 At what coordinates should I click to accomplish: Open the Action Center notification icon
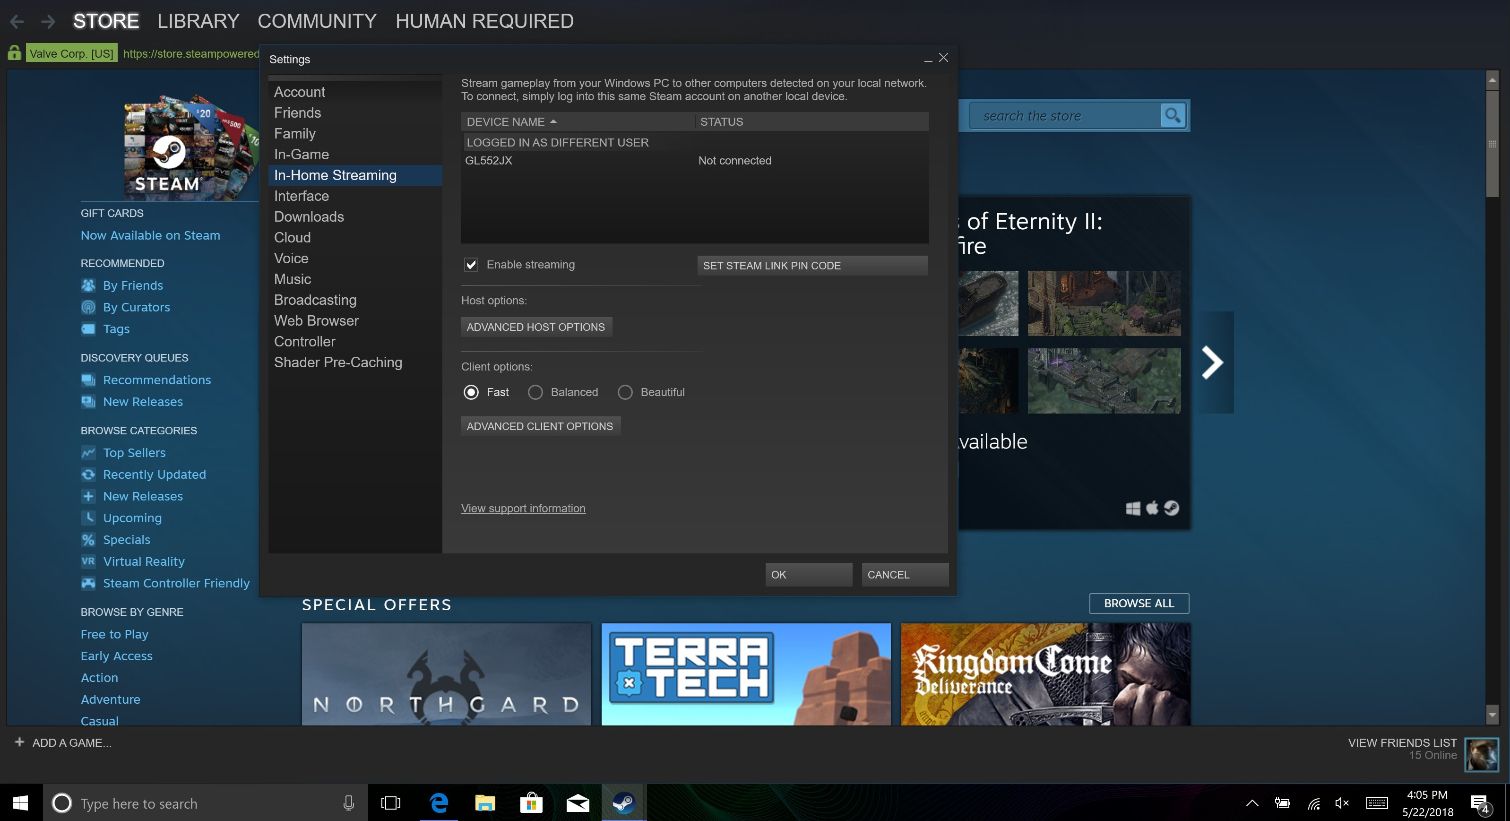pyautogui.click(x=1481, y=803)
